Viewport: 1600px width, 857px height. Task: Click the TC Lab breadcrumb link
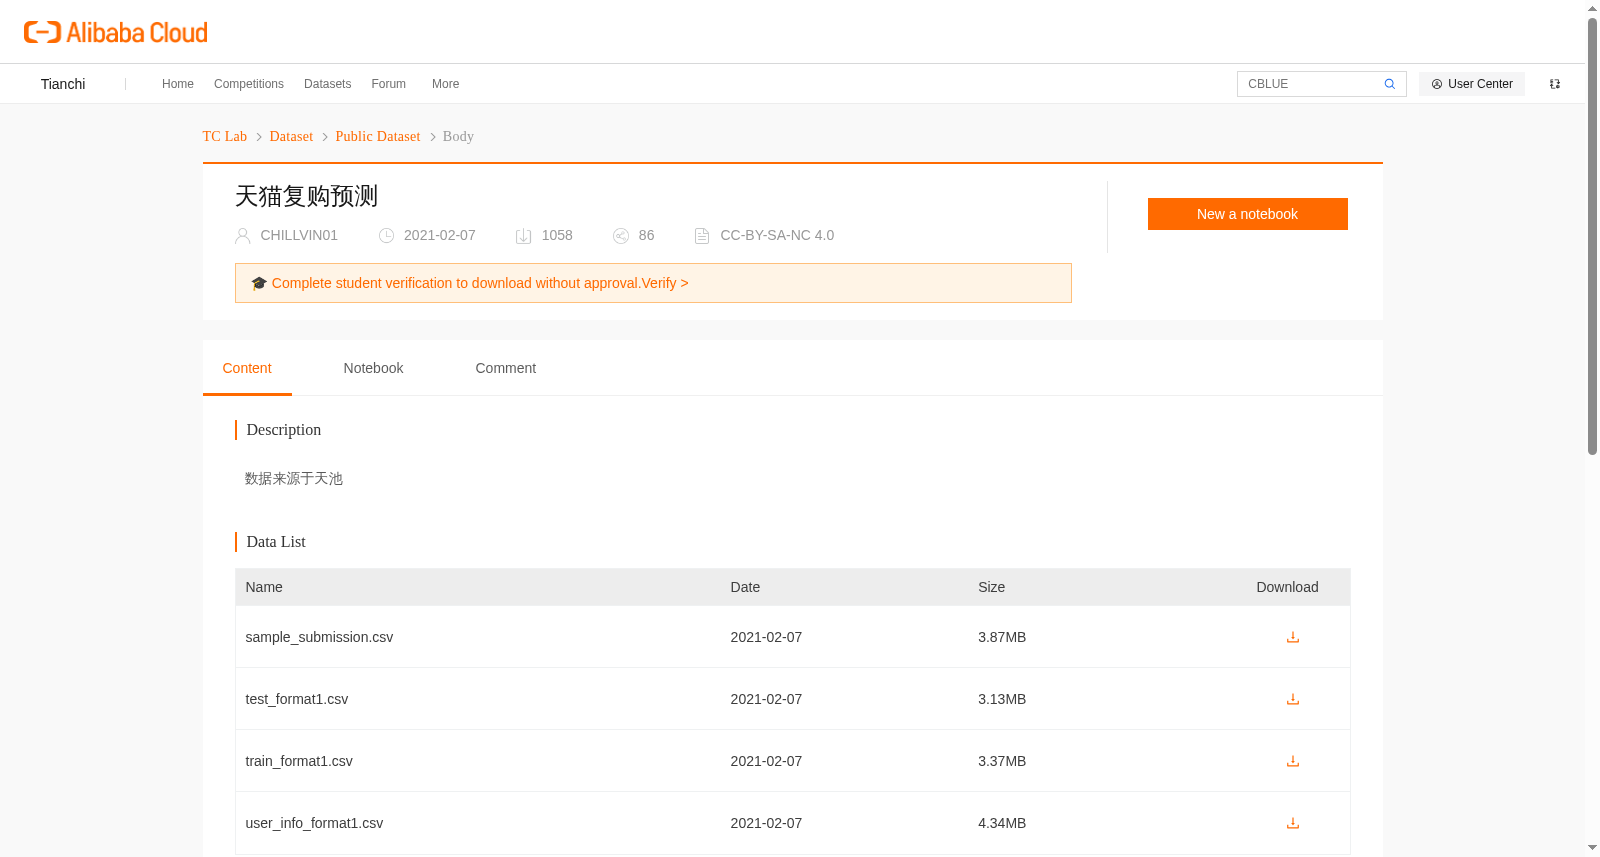(x=225, y=136)
